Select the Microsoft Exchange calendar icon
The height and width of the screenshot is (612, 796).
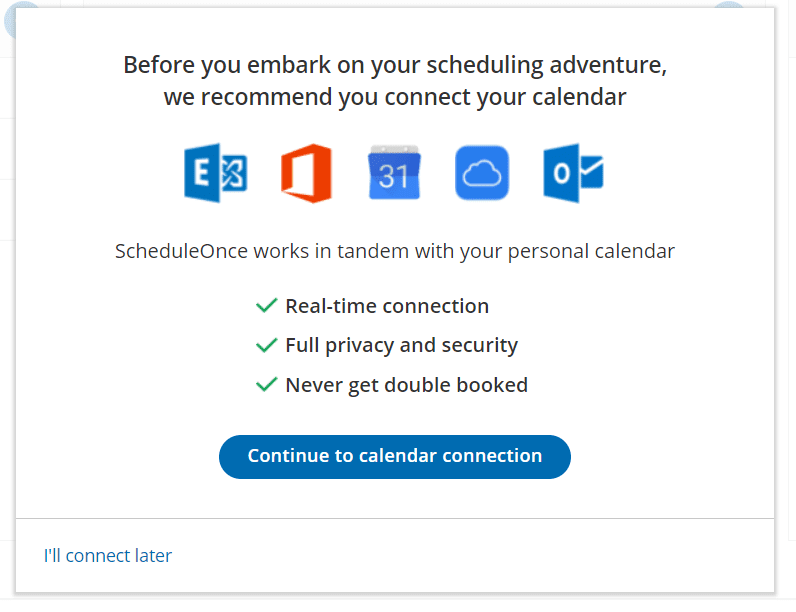click(216, 173)
